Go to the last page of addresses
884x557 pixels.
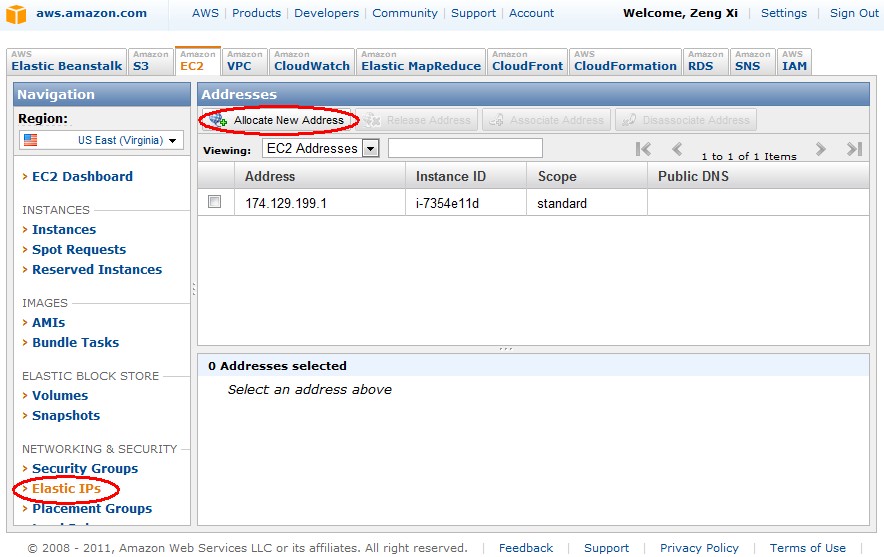[x=855, y=149]
